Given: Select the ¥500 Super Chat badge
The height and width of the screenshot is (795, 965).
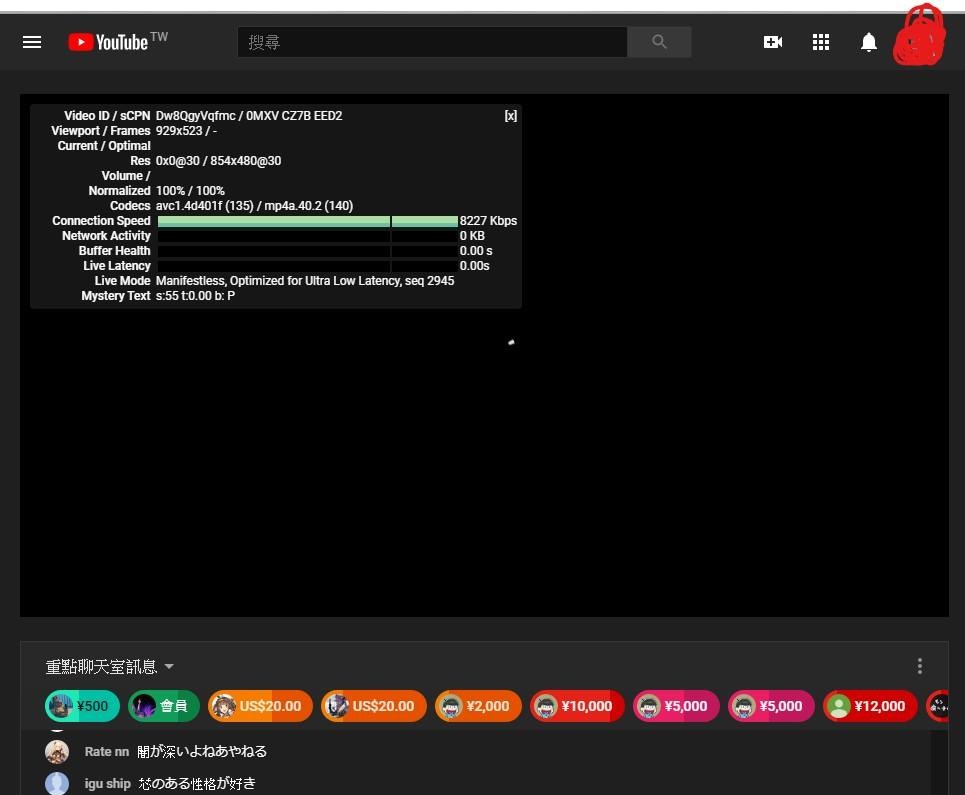Looking at the screenshot, I should pyautogui.click(x=82, y=706).
